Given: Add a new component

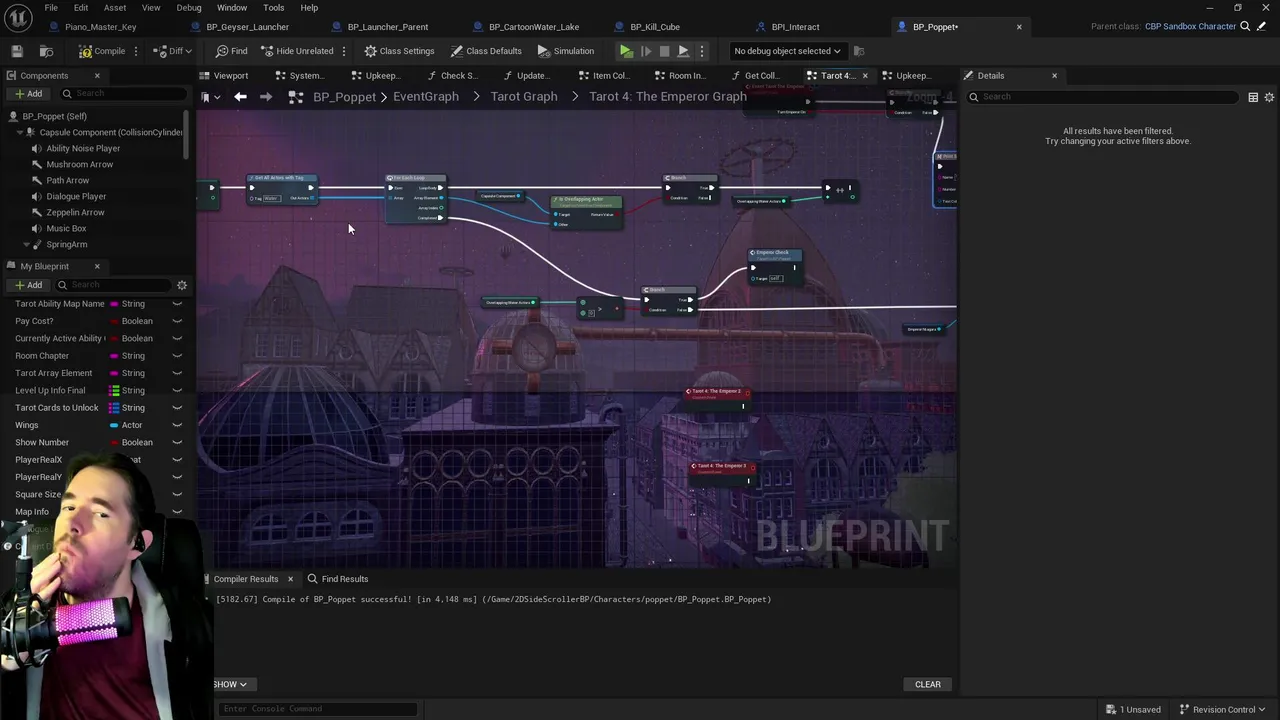Looking at the screenshot, I should (28, 94).
